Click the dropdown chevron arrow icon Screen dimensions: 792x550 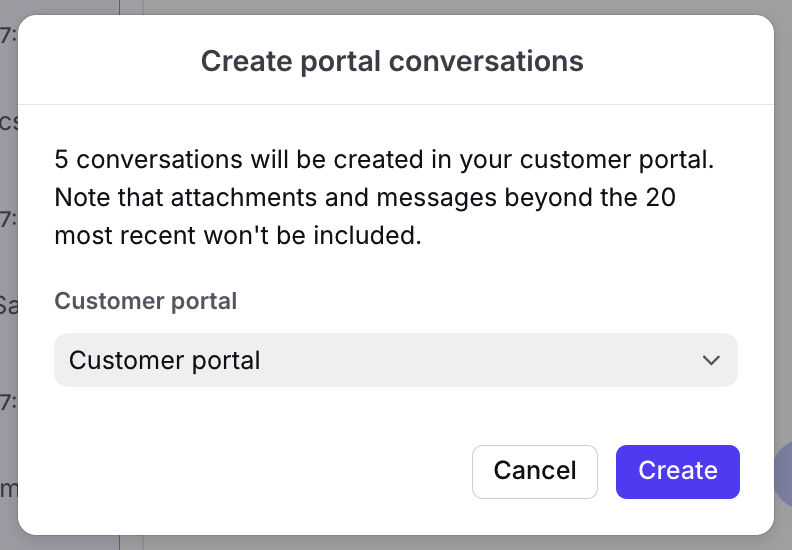(711, 360)
